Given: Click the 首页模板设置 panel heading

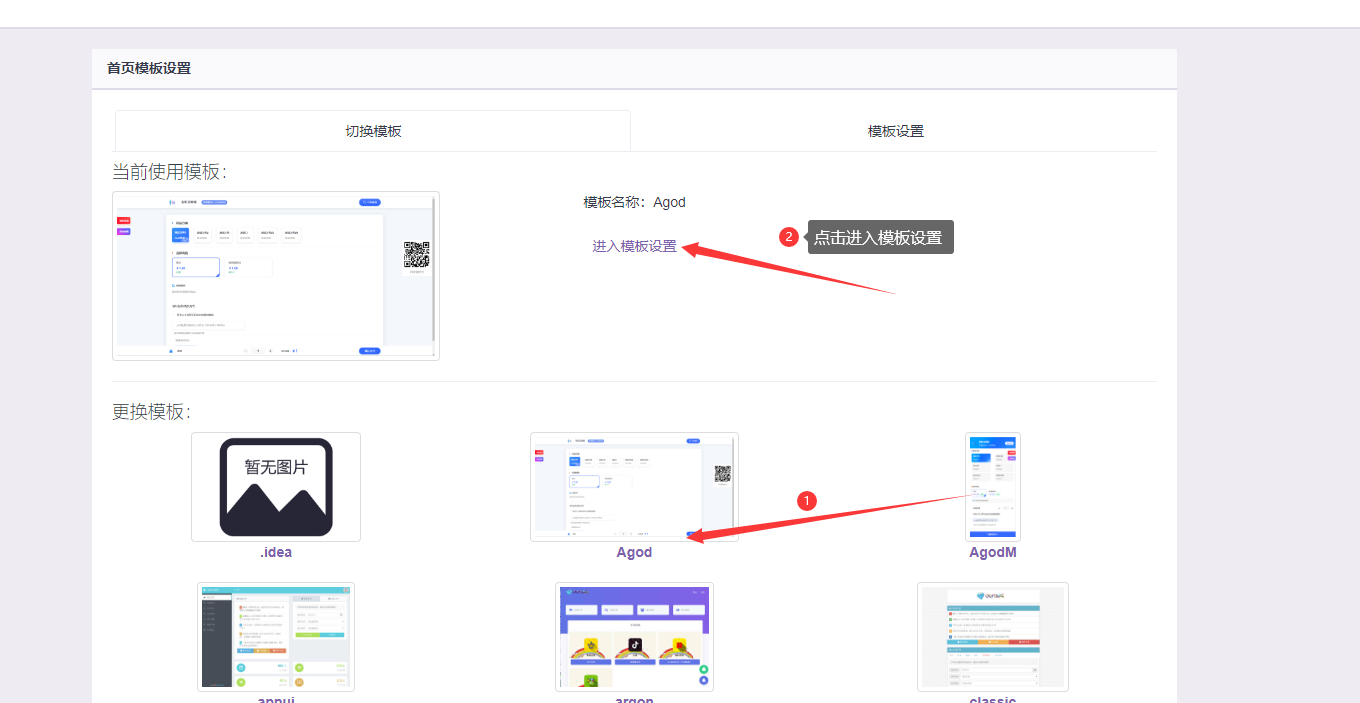Looking at the screenshot, I should pyautogui.click(x=149, y=68).
